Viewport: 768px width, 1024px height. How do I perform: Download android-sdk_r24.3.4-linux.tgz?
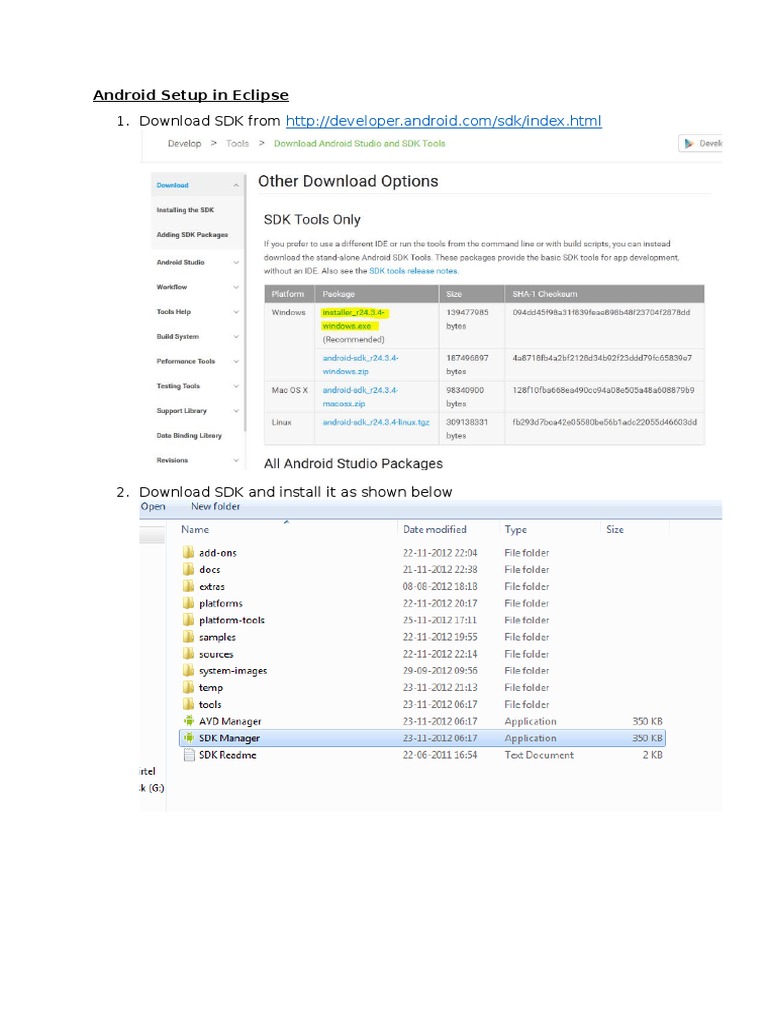pos(376,423)
